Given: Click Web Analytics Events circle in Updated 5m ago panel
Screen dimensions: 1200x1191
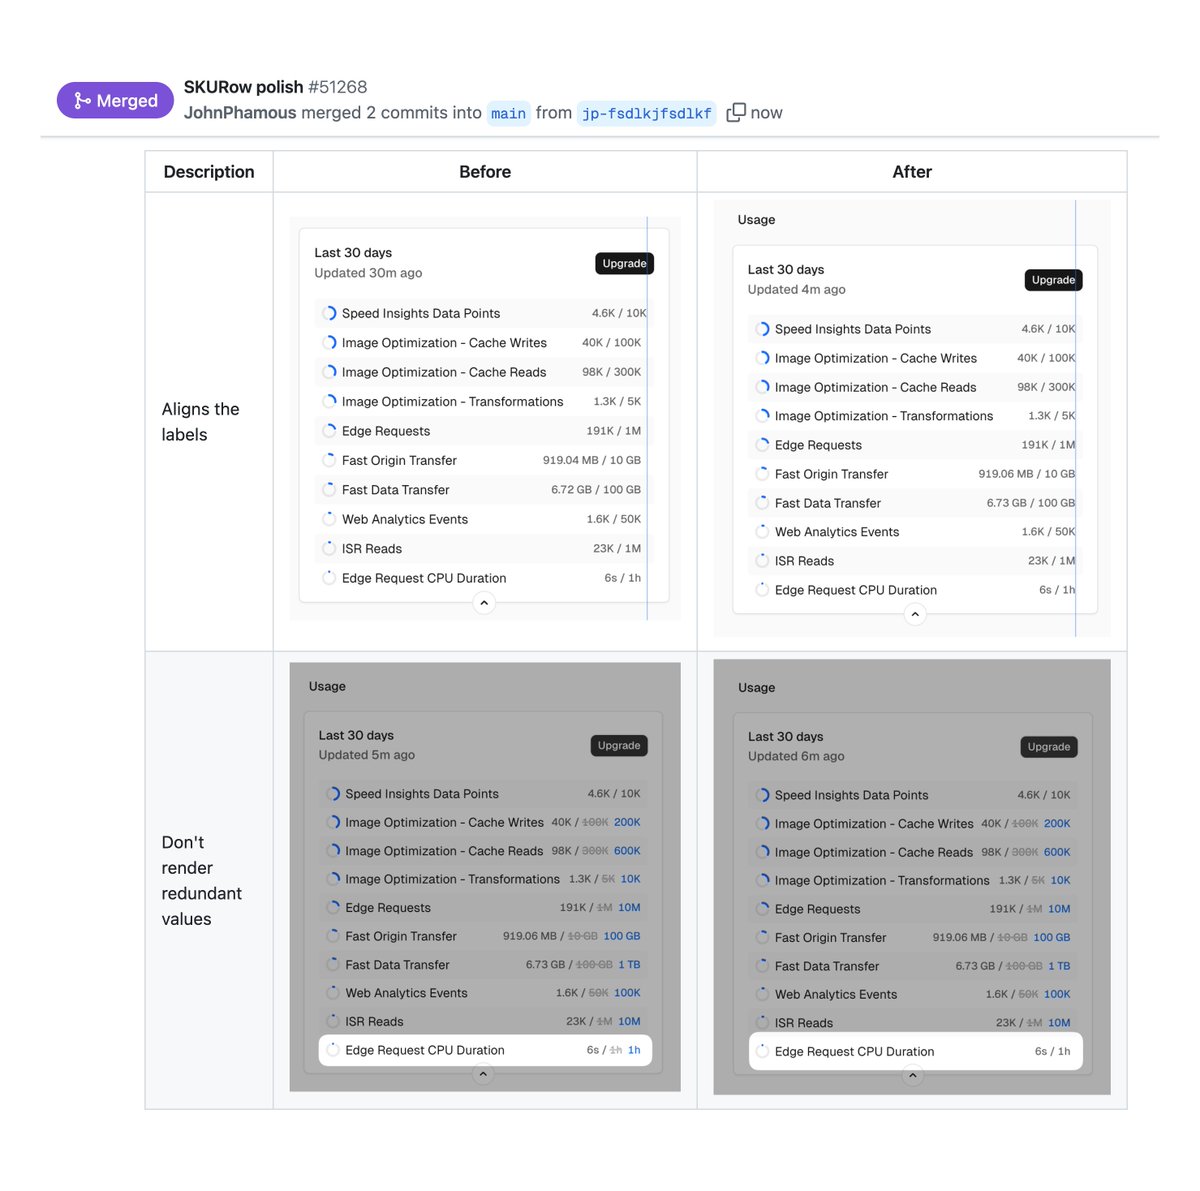Looking at the screenshot, I should point(333,993).
